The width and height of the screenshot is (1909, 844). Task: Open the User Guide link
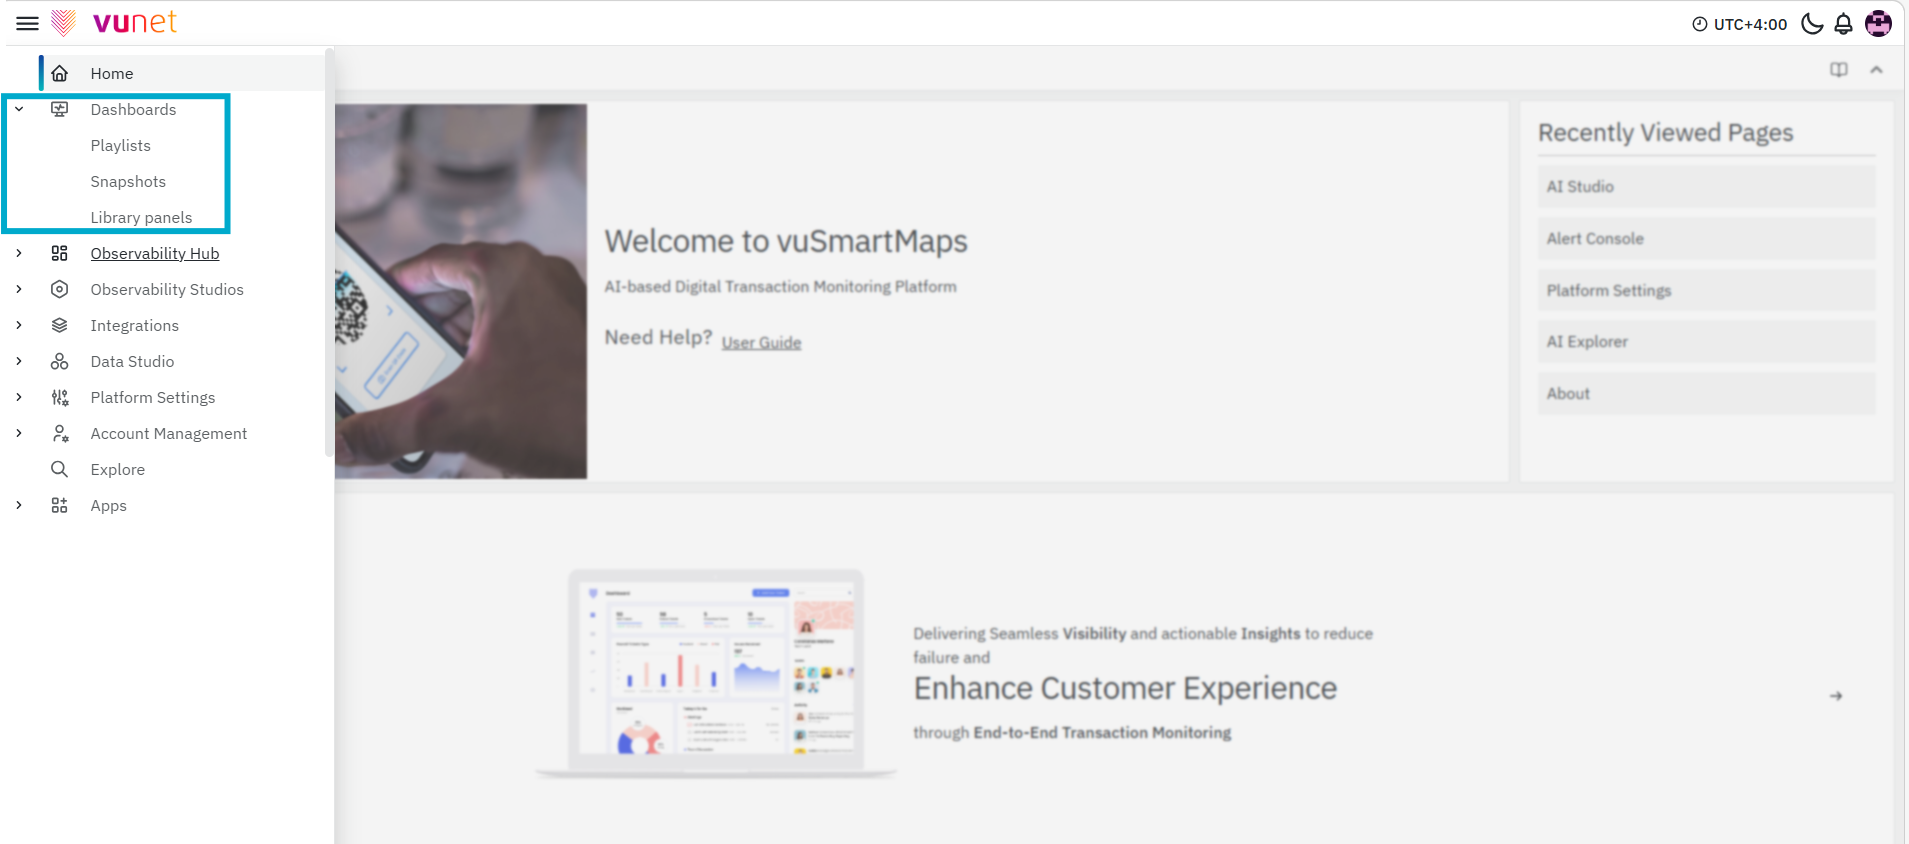pyautogui.click(x=761, y=342)
